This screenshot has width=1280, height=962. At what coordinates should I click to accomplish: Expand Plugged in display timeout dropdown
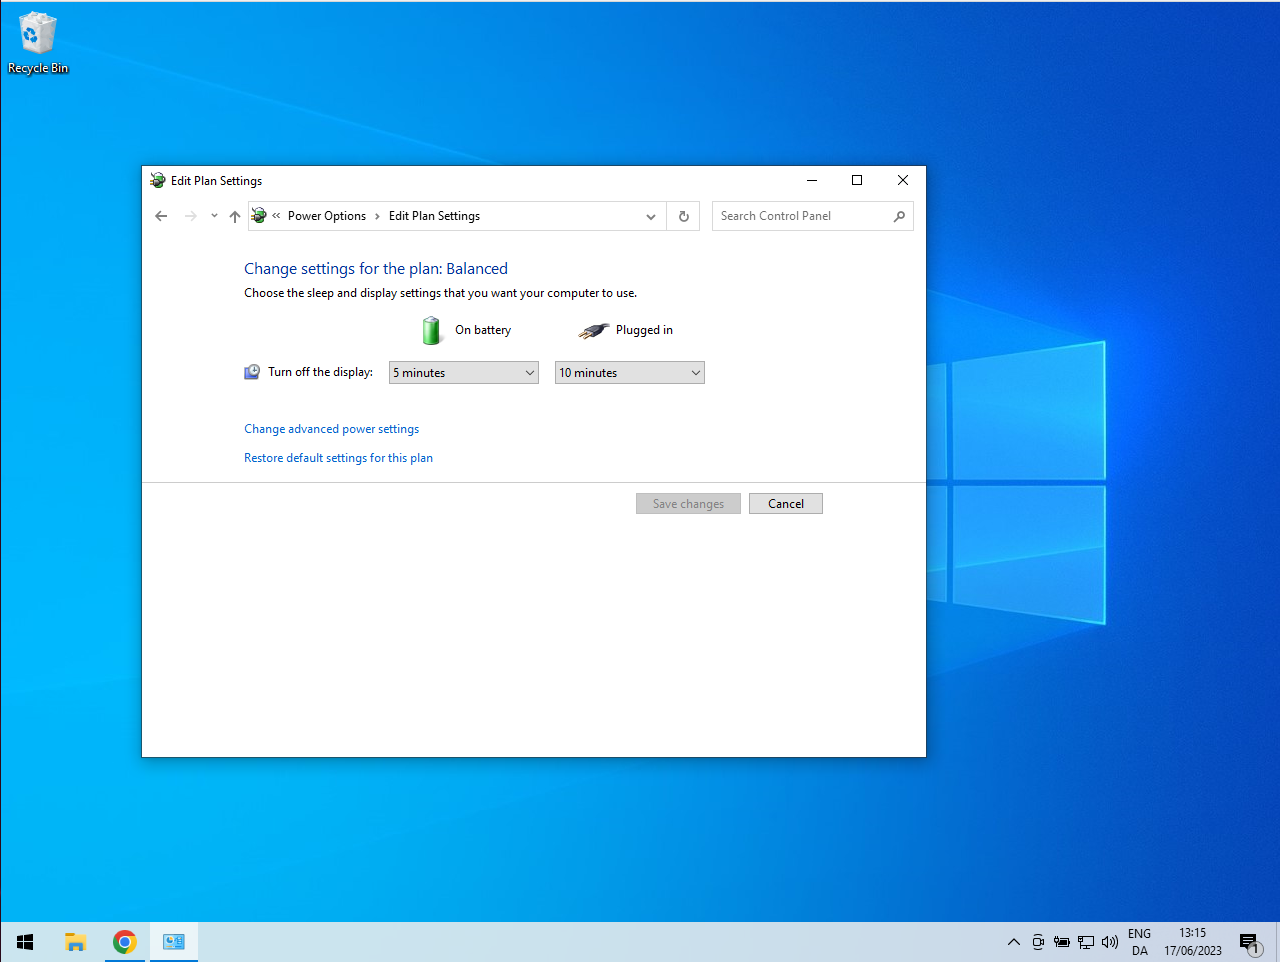click(x=630, y=373)
